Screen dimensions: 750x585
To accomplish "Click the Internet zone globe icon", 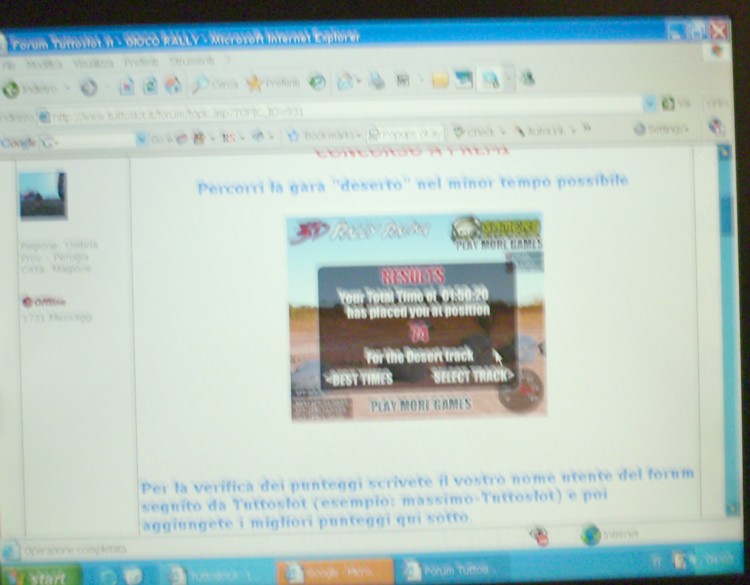I will (x=591, y=535).
